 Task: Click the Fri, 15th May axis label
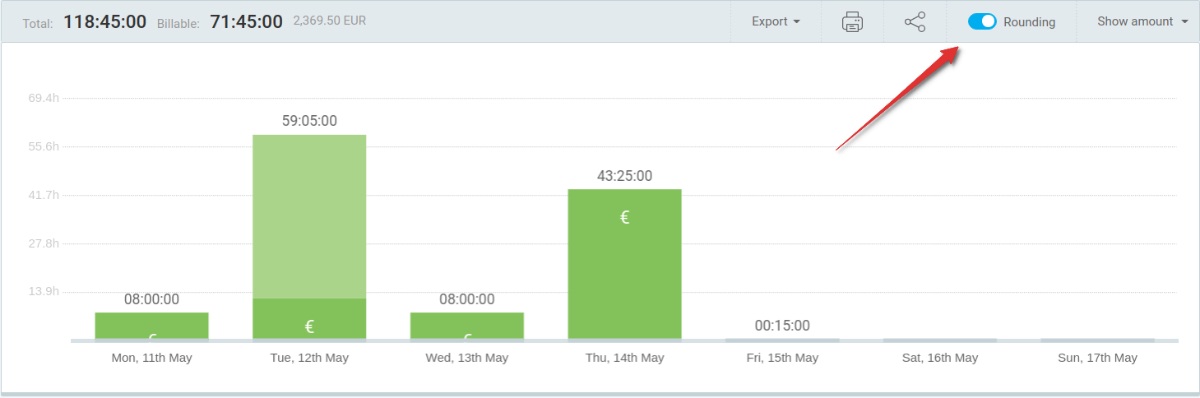pyautogui.click(x=781, y=358)
